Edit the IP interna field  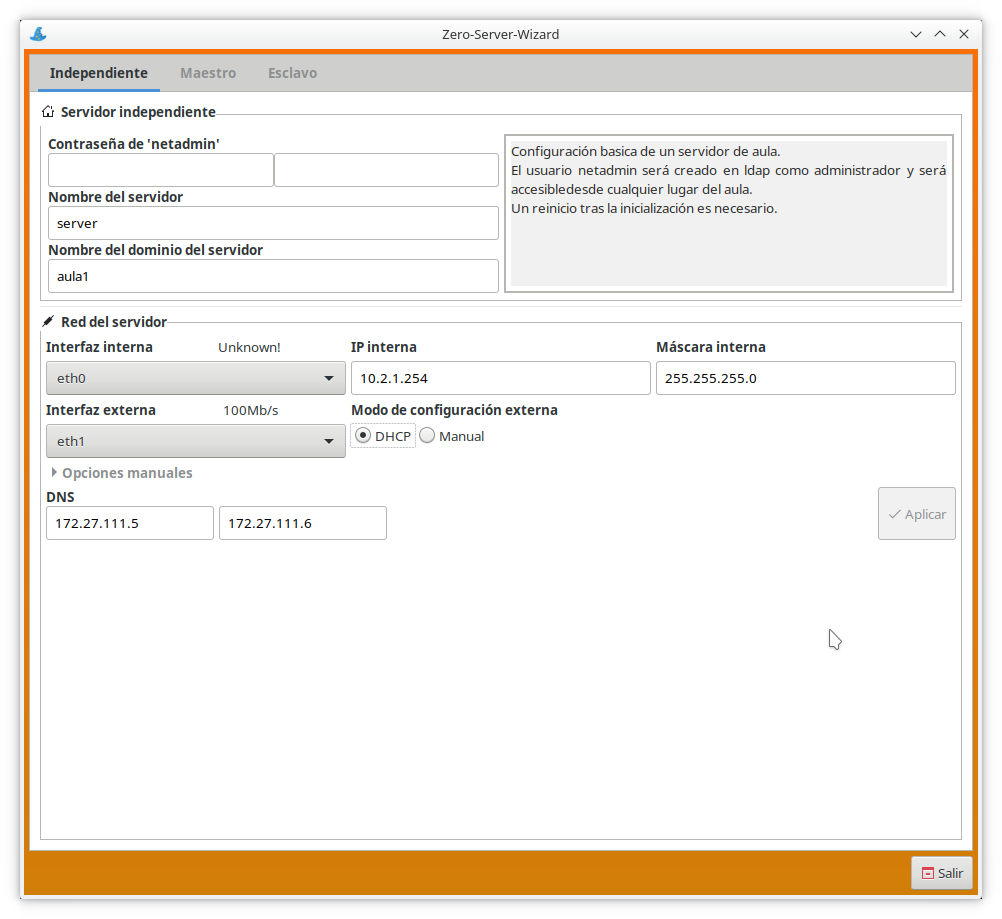[x=500, y=379]
